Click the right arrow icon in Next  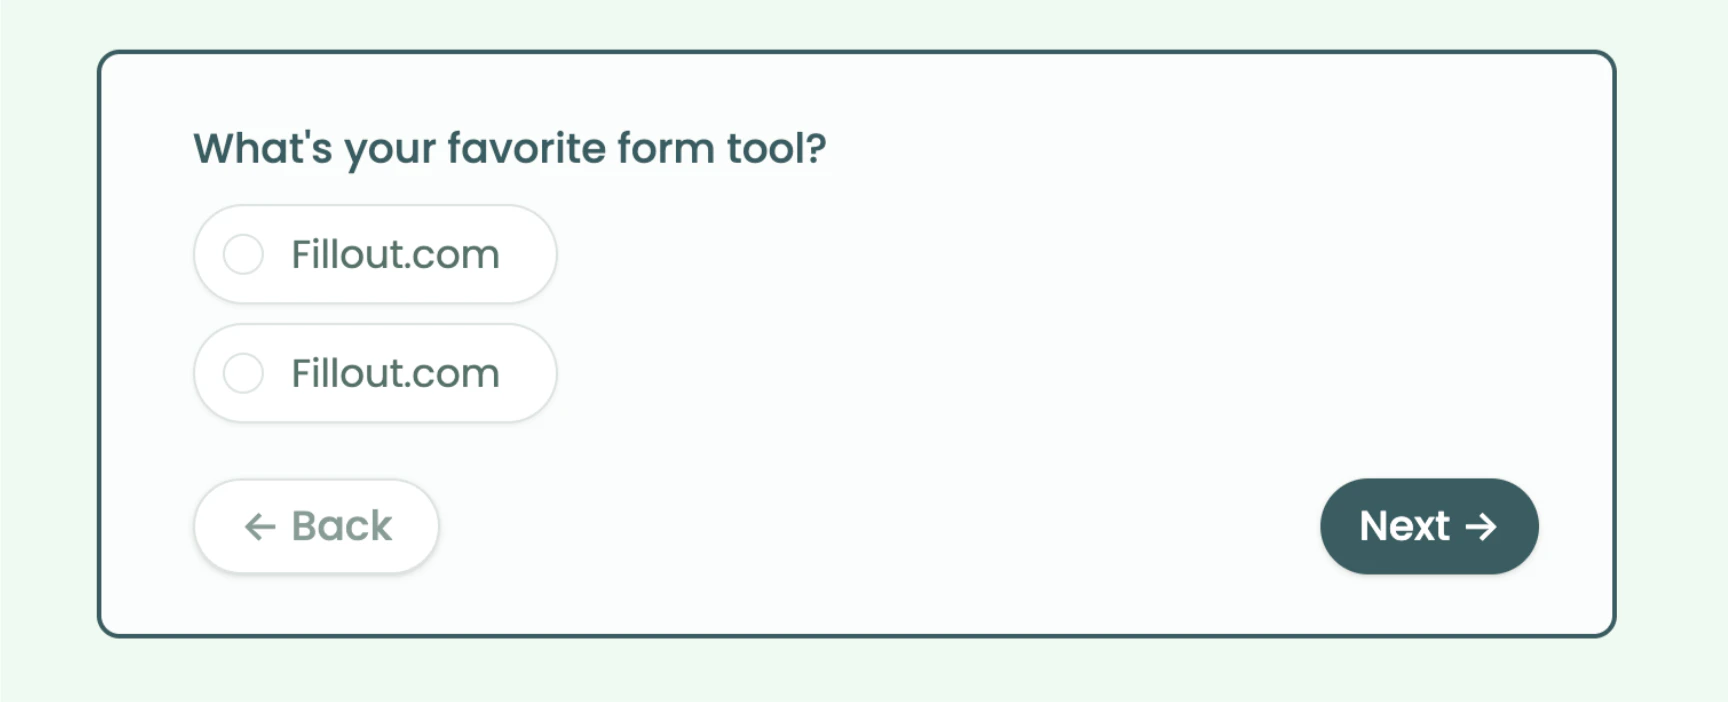click(x=1481, y=527)
